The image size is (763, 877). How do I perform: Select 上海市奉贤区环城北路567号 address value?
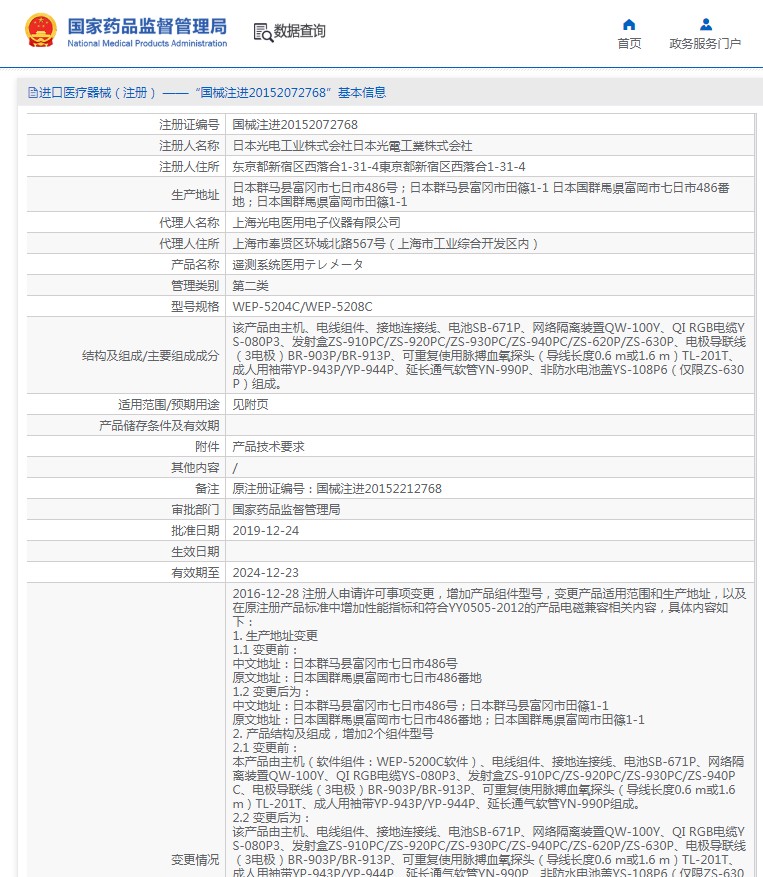[x=385, y=244]
